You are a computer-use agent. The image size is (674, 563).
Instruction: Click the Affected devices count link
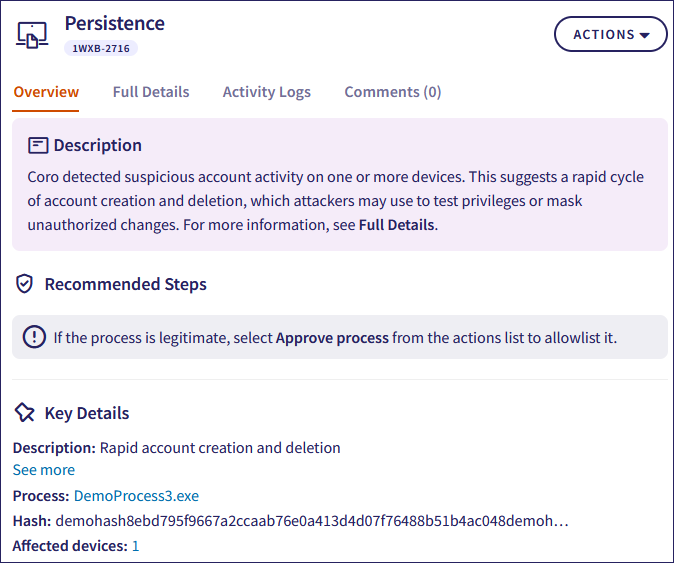pos(136,546)
